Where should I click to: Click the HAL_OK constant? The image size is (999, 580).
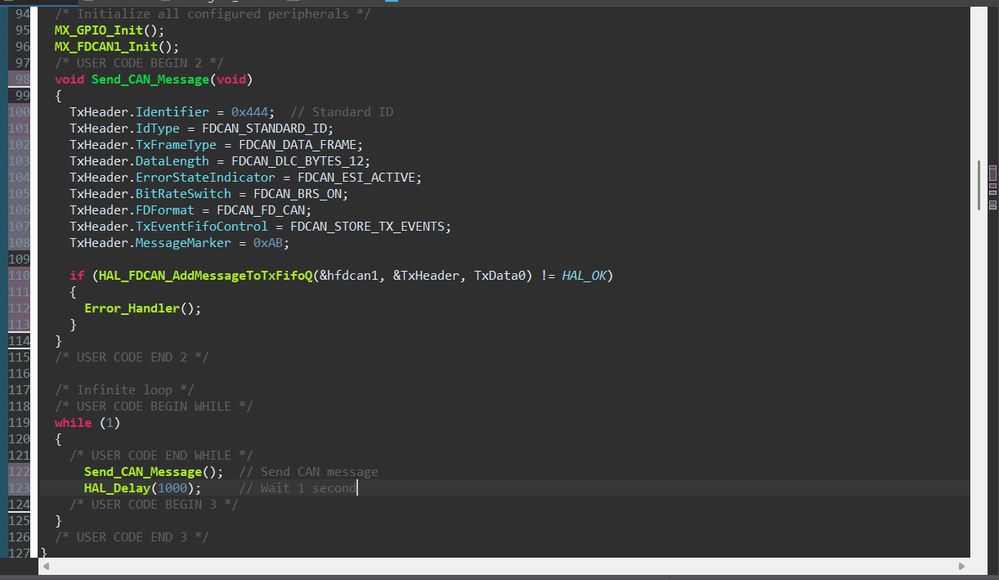click(584, 276)
